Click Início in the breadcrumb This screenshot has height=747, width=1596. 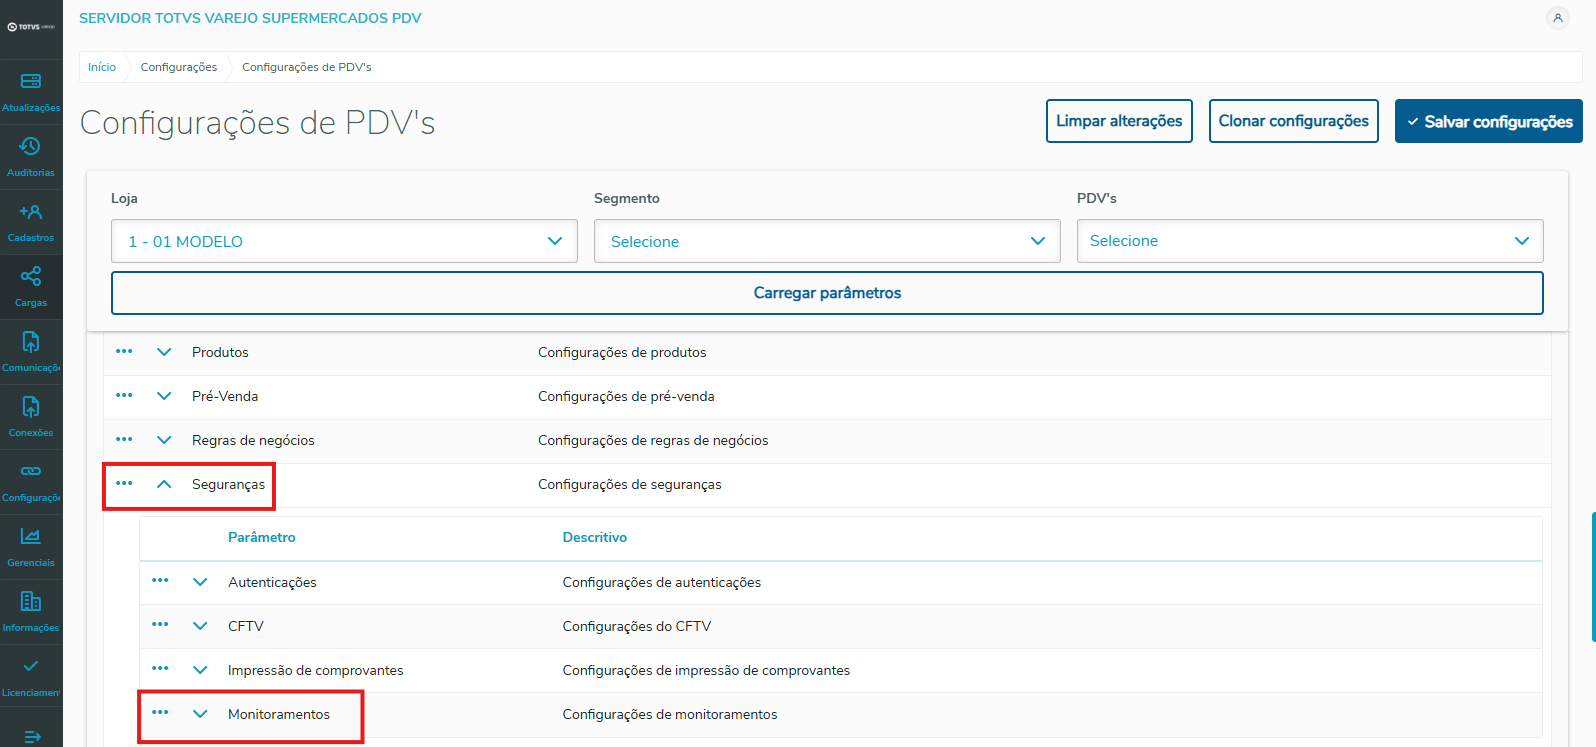pos(102,67)
